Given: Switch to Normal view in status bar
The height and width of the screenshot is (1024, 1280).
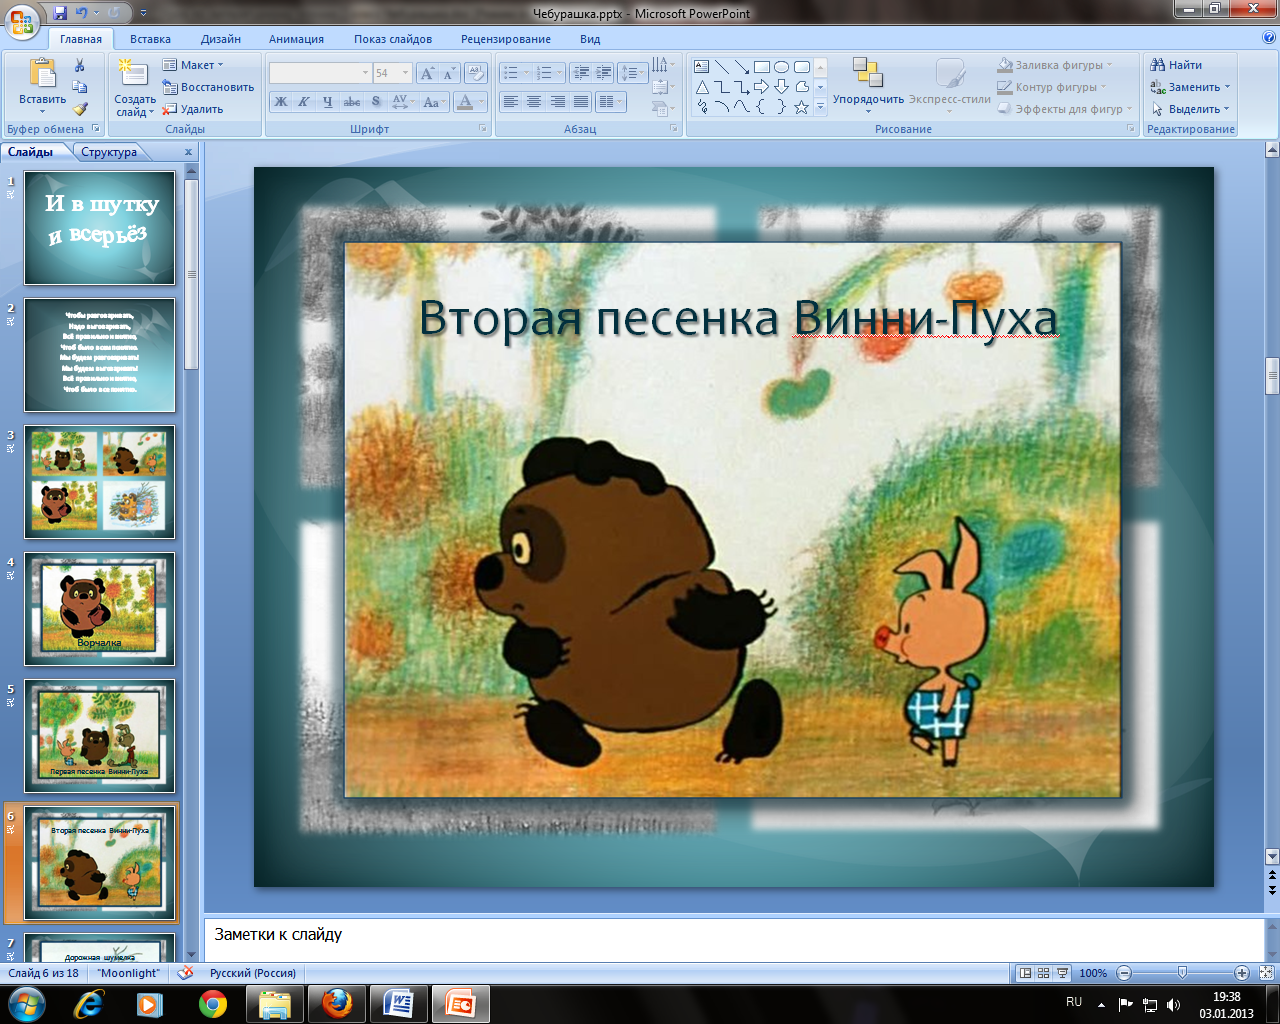Looking at the screenshot, I should pos(1025,973).
